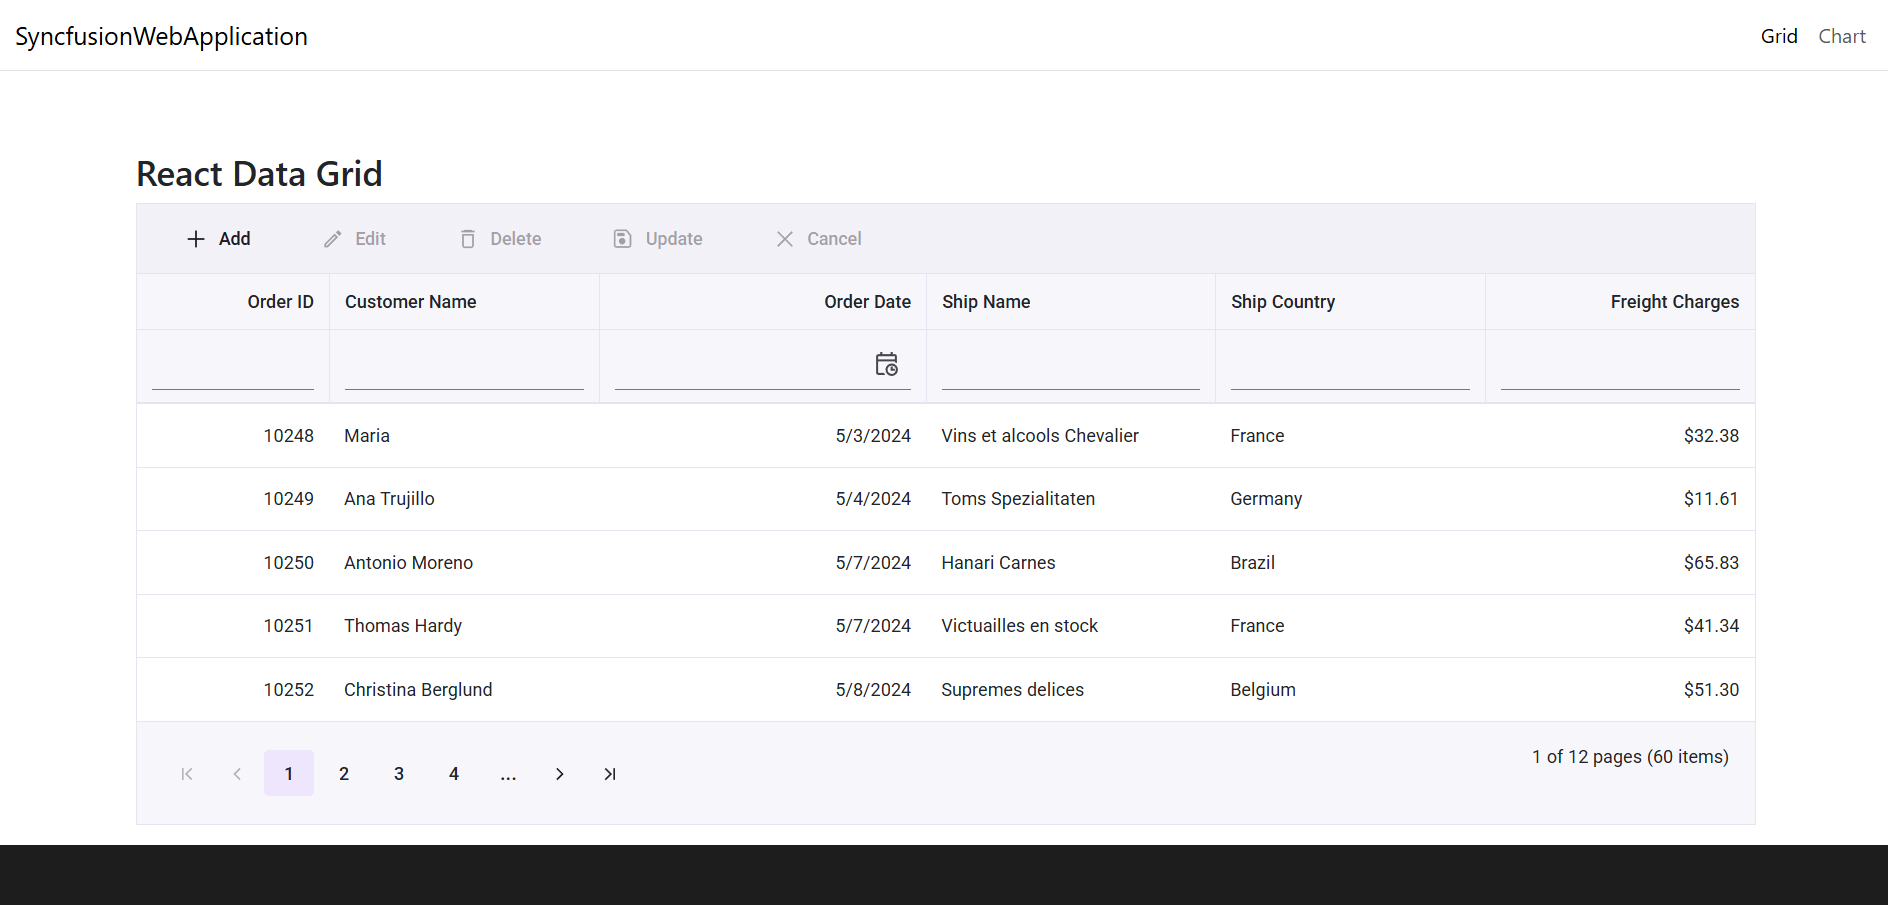Go to page 2 in pager

click(344, 774)
